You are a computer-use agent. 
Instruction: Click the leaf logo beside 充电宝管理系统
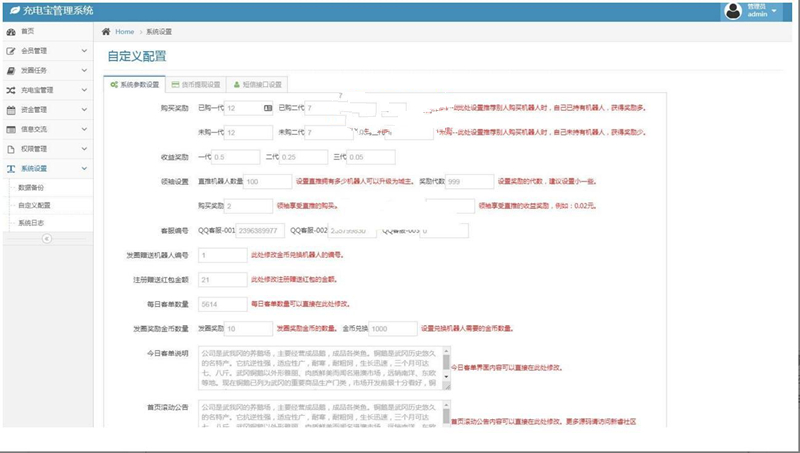tap(12, 10)
